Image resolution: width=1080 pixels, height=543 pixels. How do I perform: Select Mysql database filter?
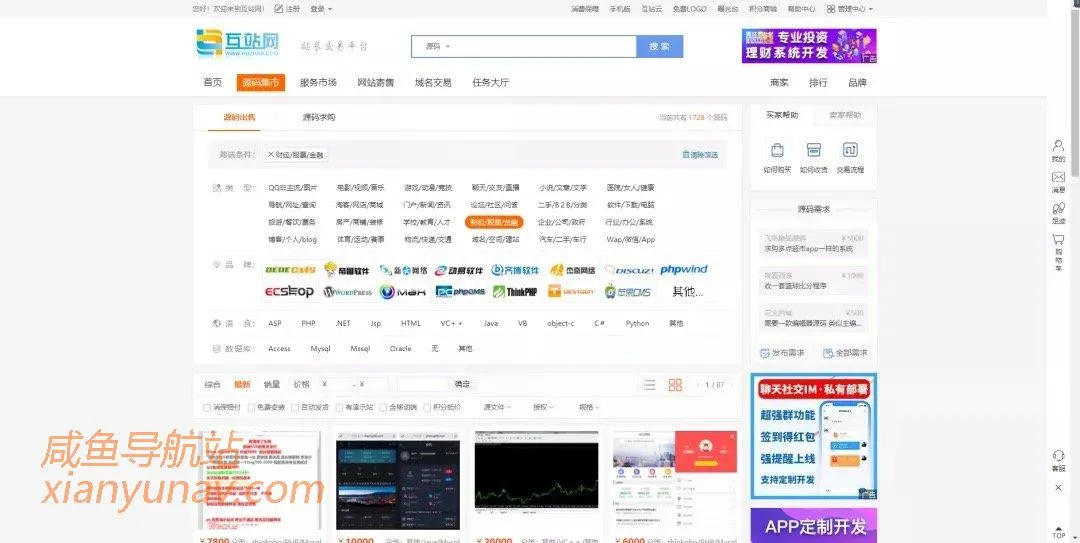[x=320, y=349]
